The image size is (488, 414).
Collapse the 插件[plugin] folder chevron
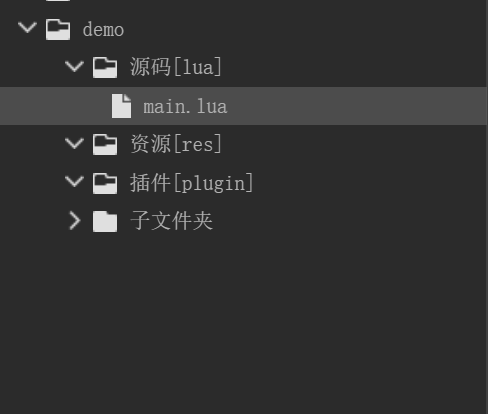click(74, 182)
